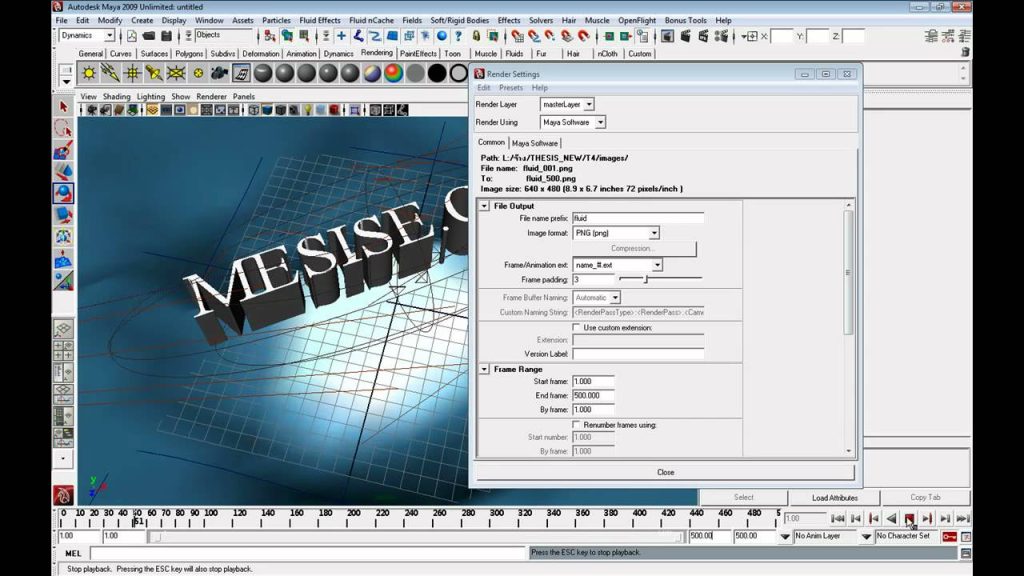The height and width of the screenshot is (576, 1024).
Task: Switch to the Polygons shelf tab
Action: (x=189, y=54)
